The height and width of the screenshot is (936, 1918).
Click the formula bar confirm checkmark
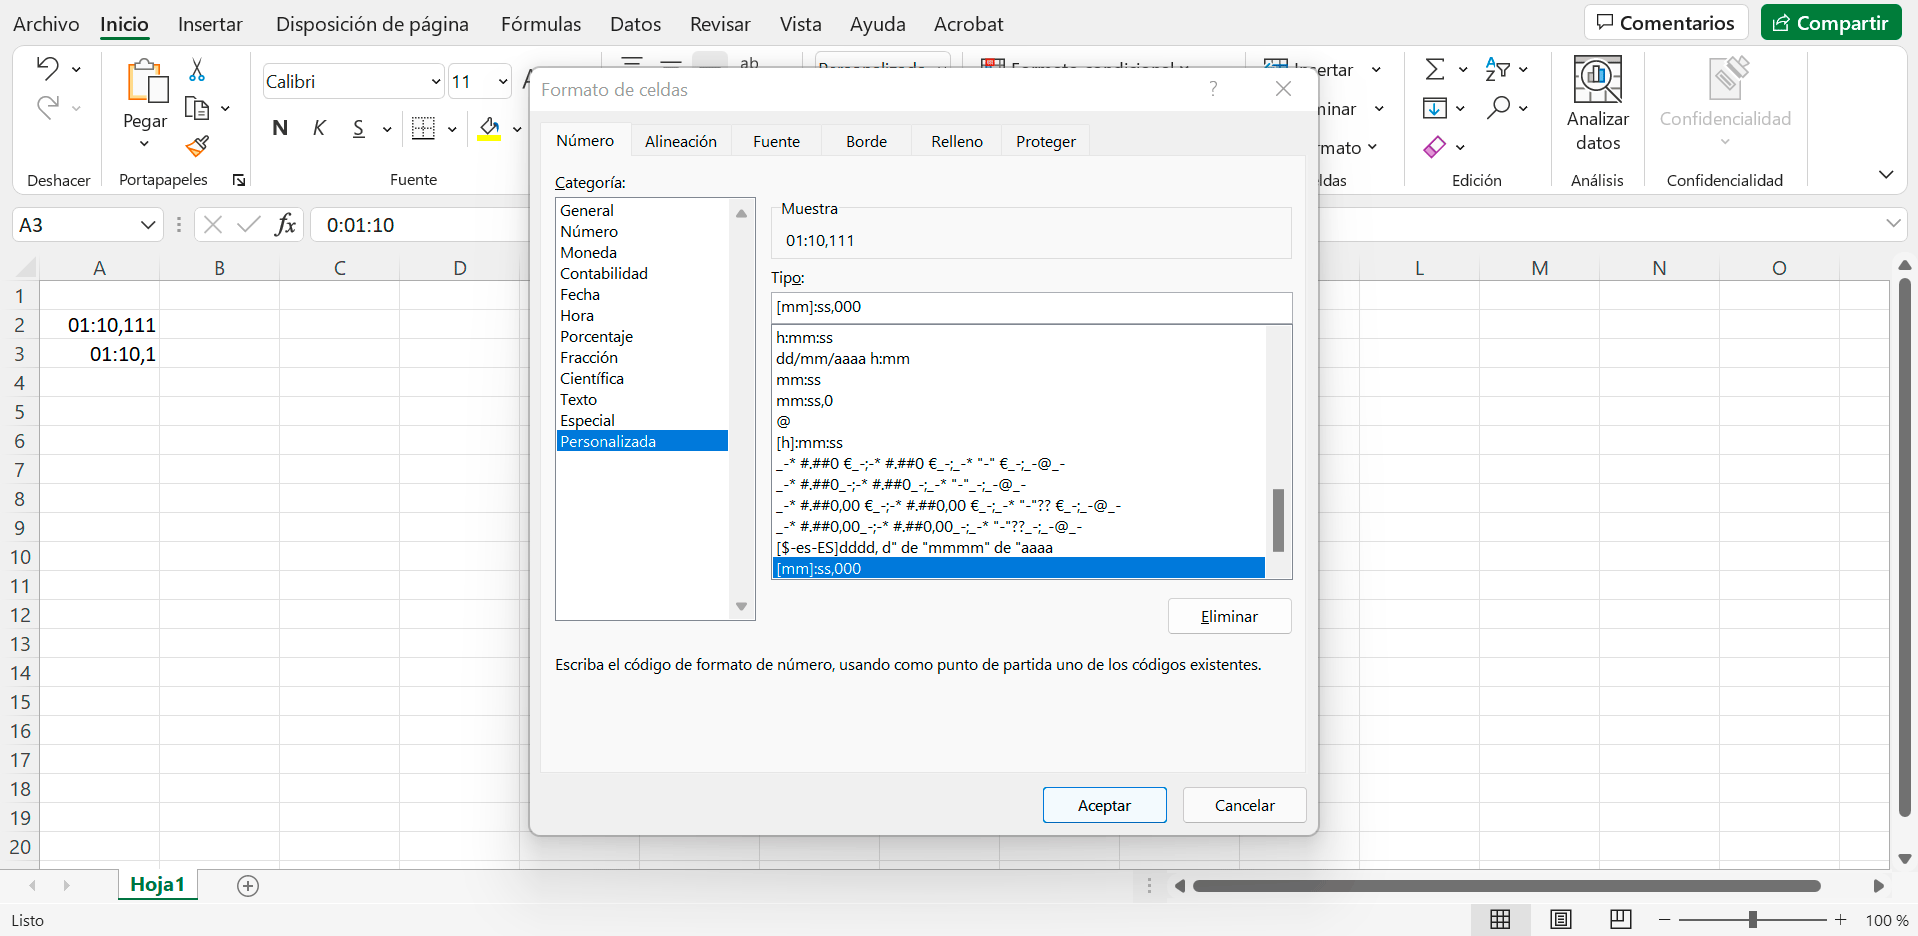249,225
